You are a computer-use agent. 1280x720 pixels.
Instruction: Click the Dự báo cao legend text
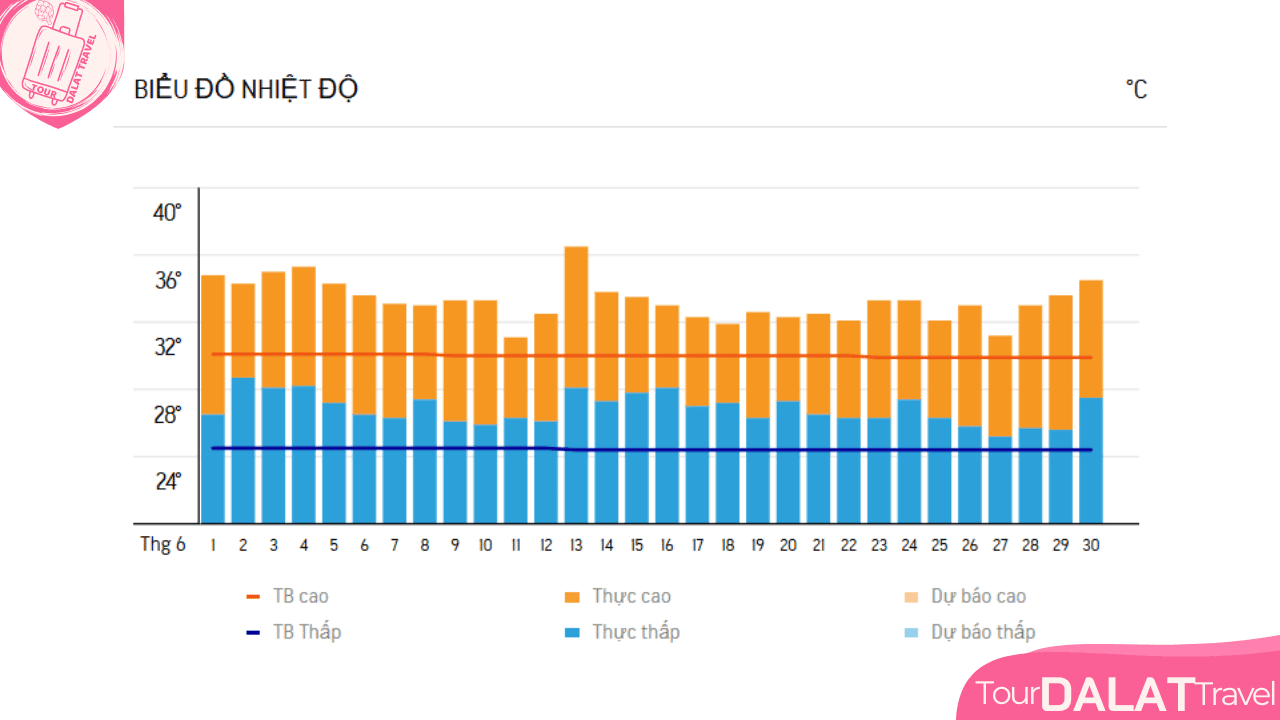978,597
